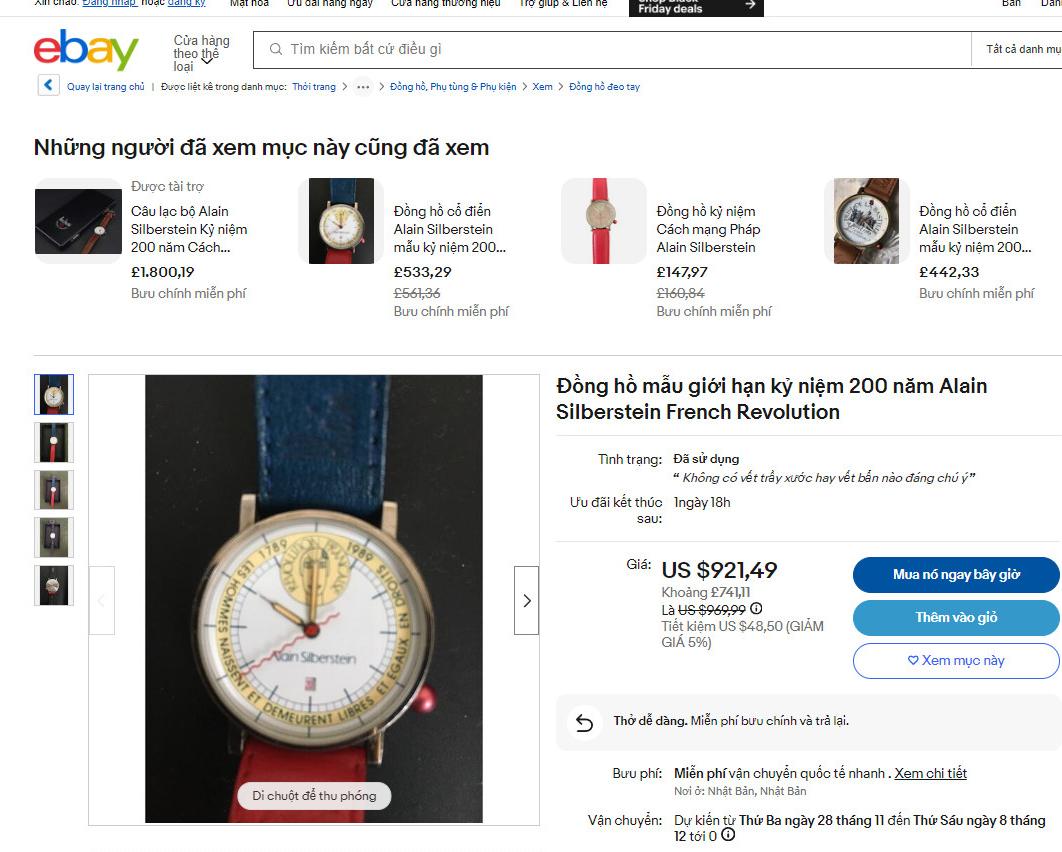Click the return arrow icon near Thở dễ dàng
This screenshot has width=1062, height=852.
coord(584,723)
